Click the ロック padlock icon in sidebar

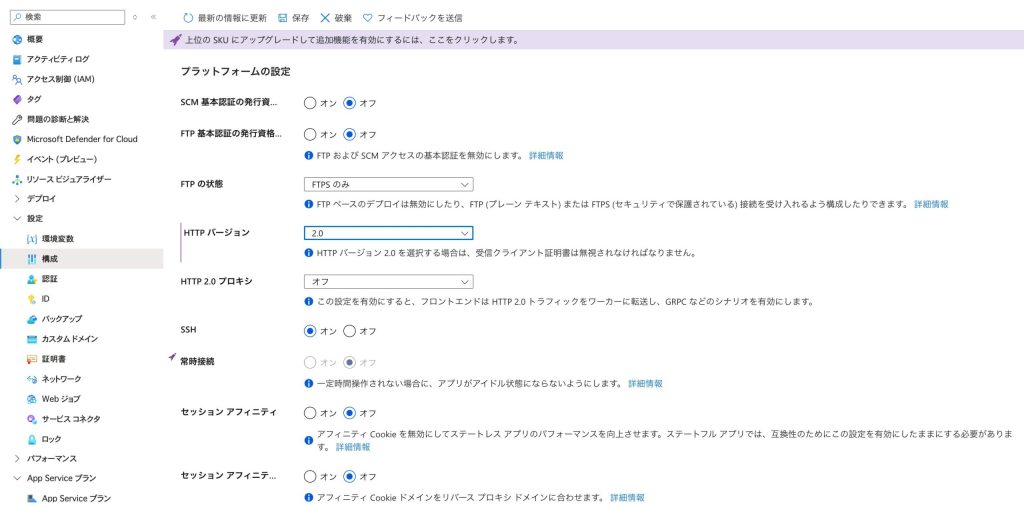click(x=32, y=439)
